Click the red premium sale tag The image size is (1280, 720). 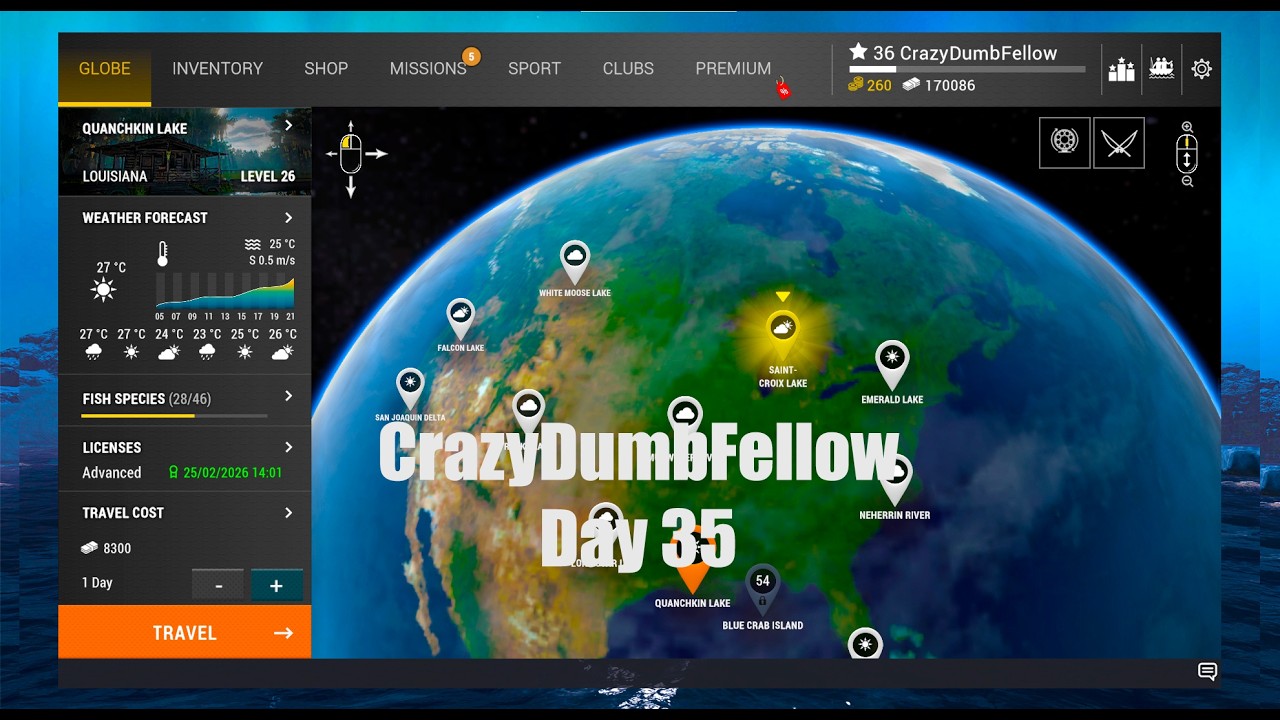(783, 88)
